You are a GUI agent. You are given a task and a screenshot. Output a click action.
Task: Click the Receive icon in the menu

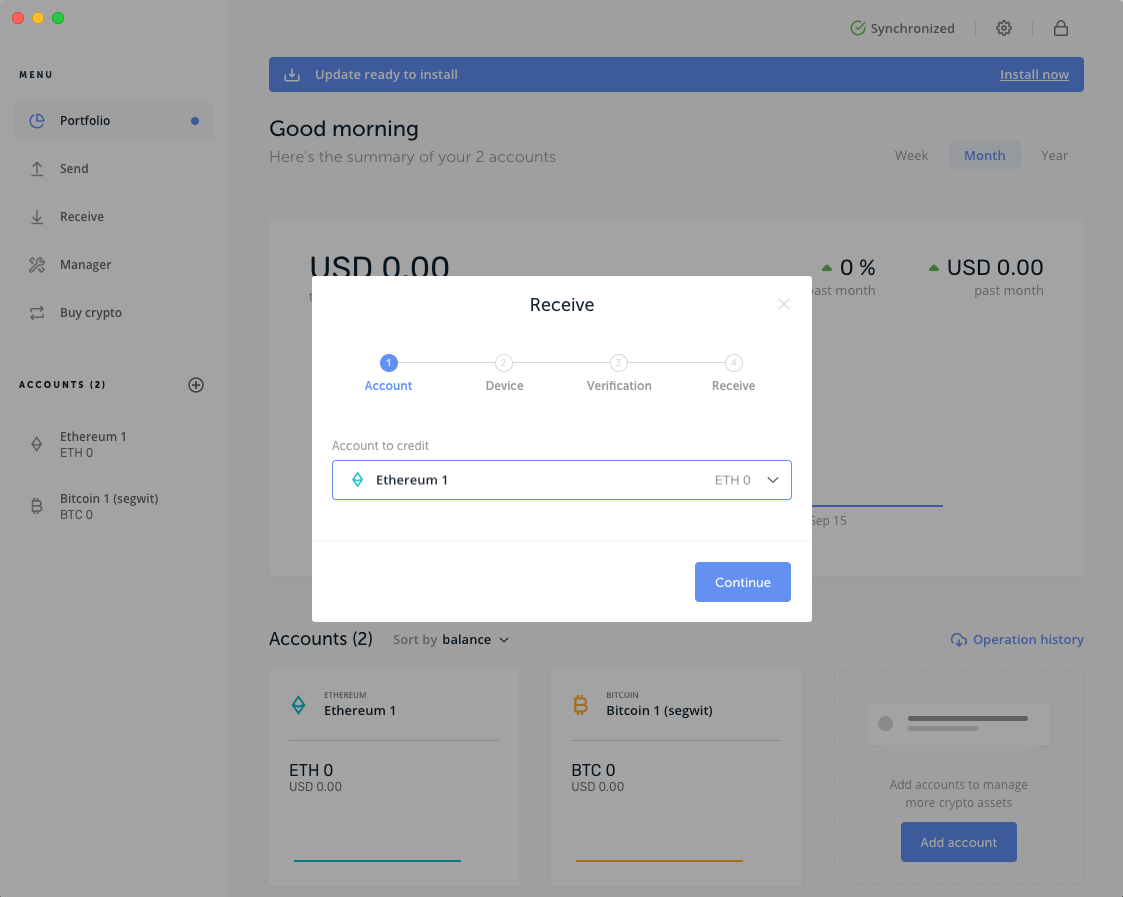click(x=37, y=216)
